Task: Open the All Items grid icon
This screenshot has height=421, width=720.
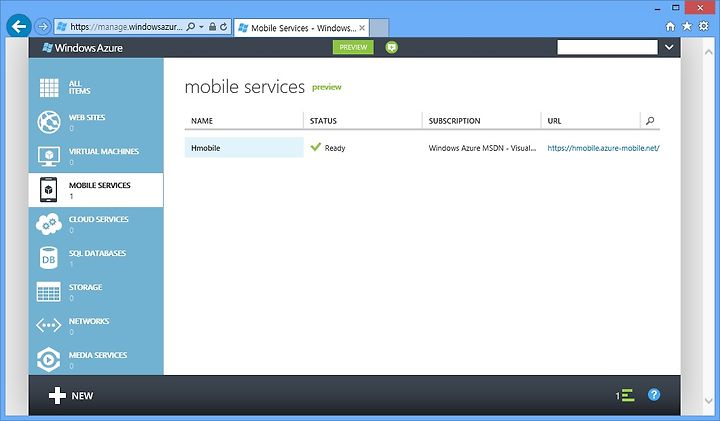Action: (x=49, y=87)
